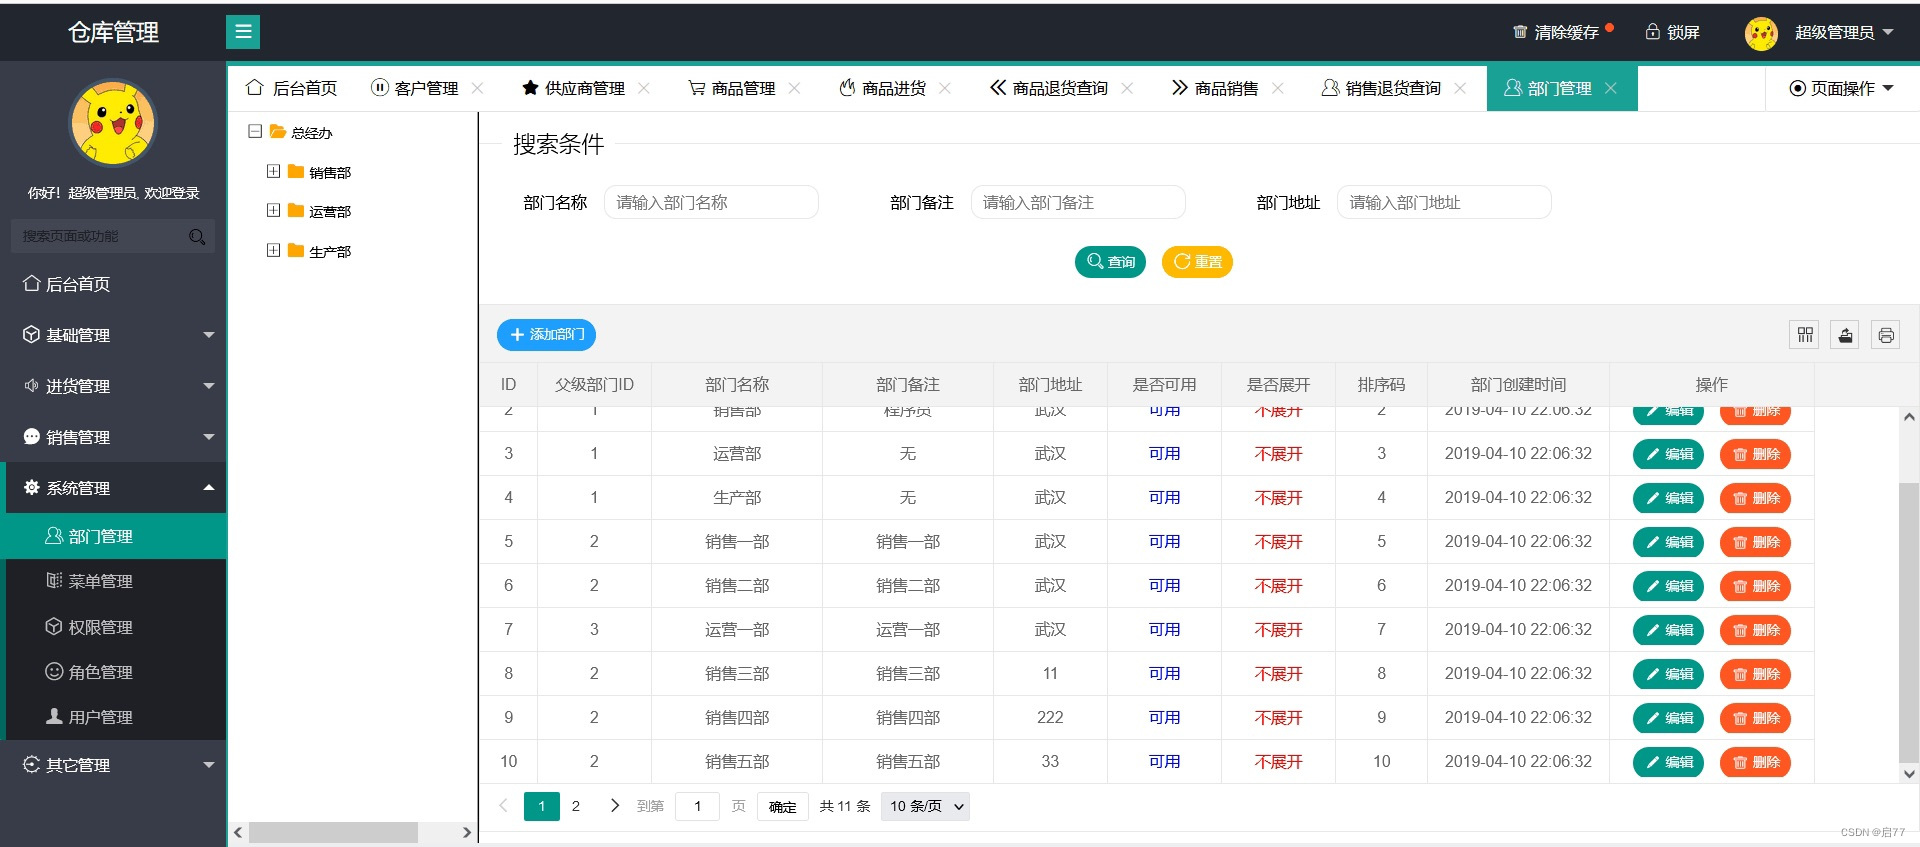Switch to the 销售退货查询 tab
The height and width of the screenshot is (847, 1920).
[1381, 88]
